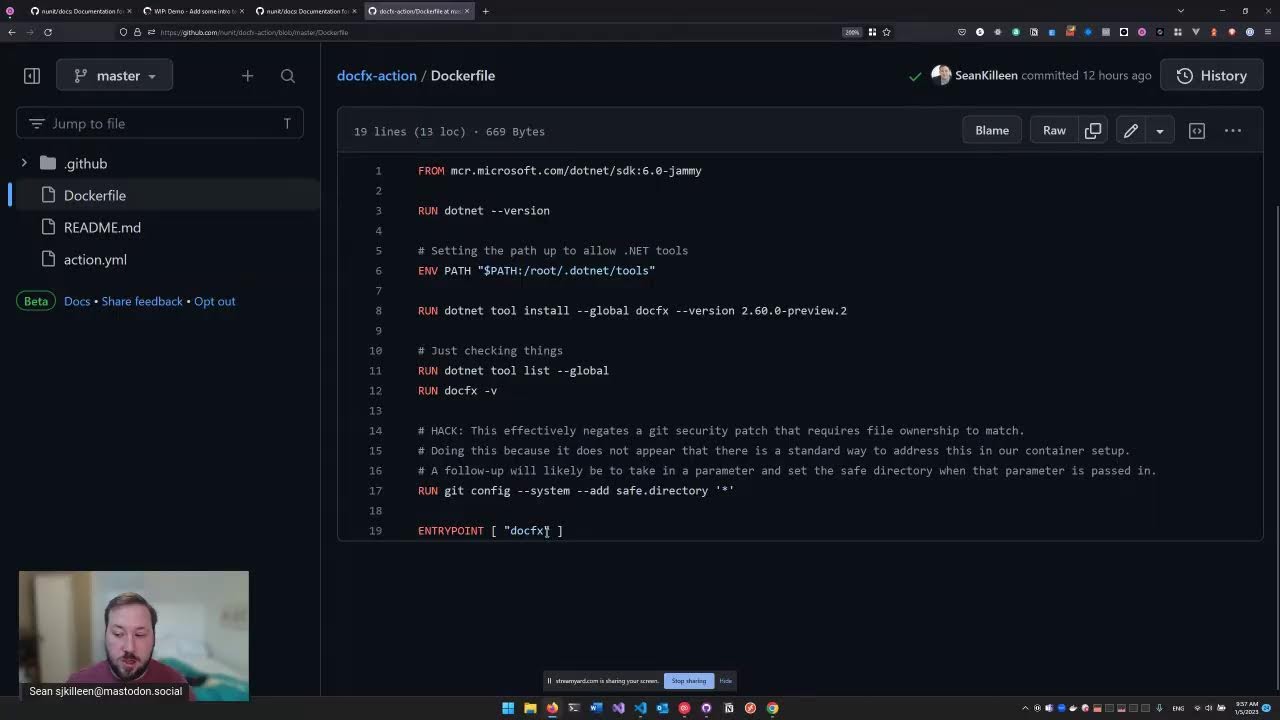Add a new file with plus icon

point(247,76)
